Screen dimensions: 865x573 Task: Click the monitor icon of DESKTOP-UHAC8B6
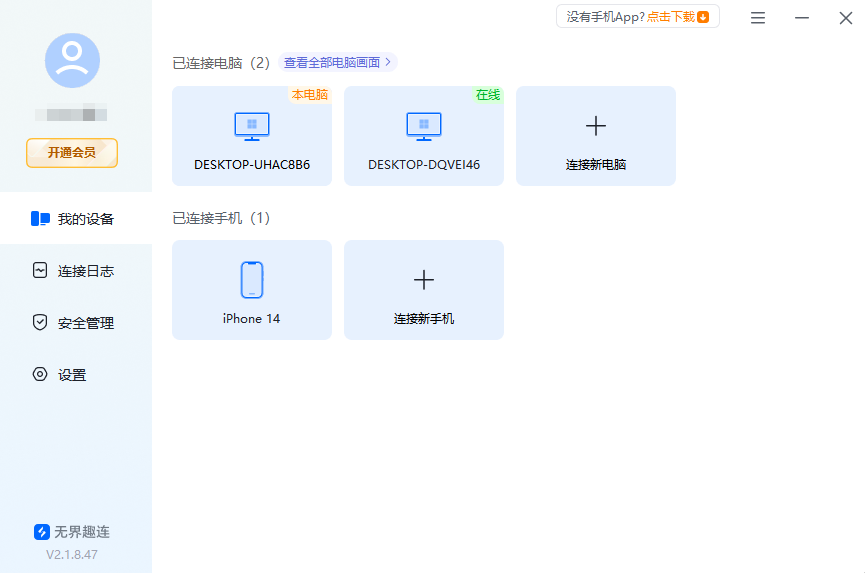[x=252, y=126]
